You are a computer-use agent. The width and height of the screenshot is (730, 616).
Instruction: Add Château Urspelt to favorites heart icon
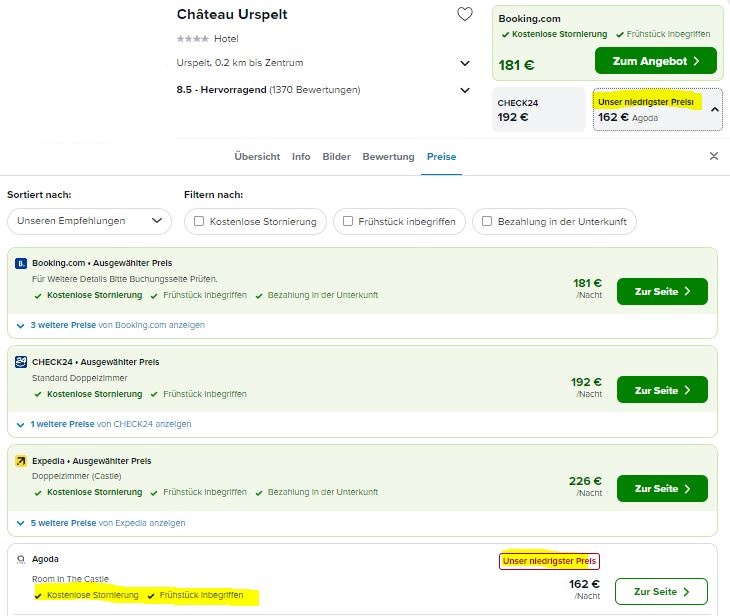tap(465, 14)
